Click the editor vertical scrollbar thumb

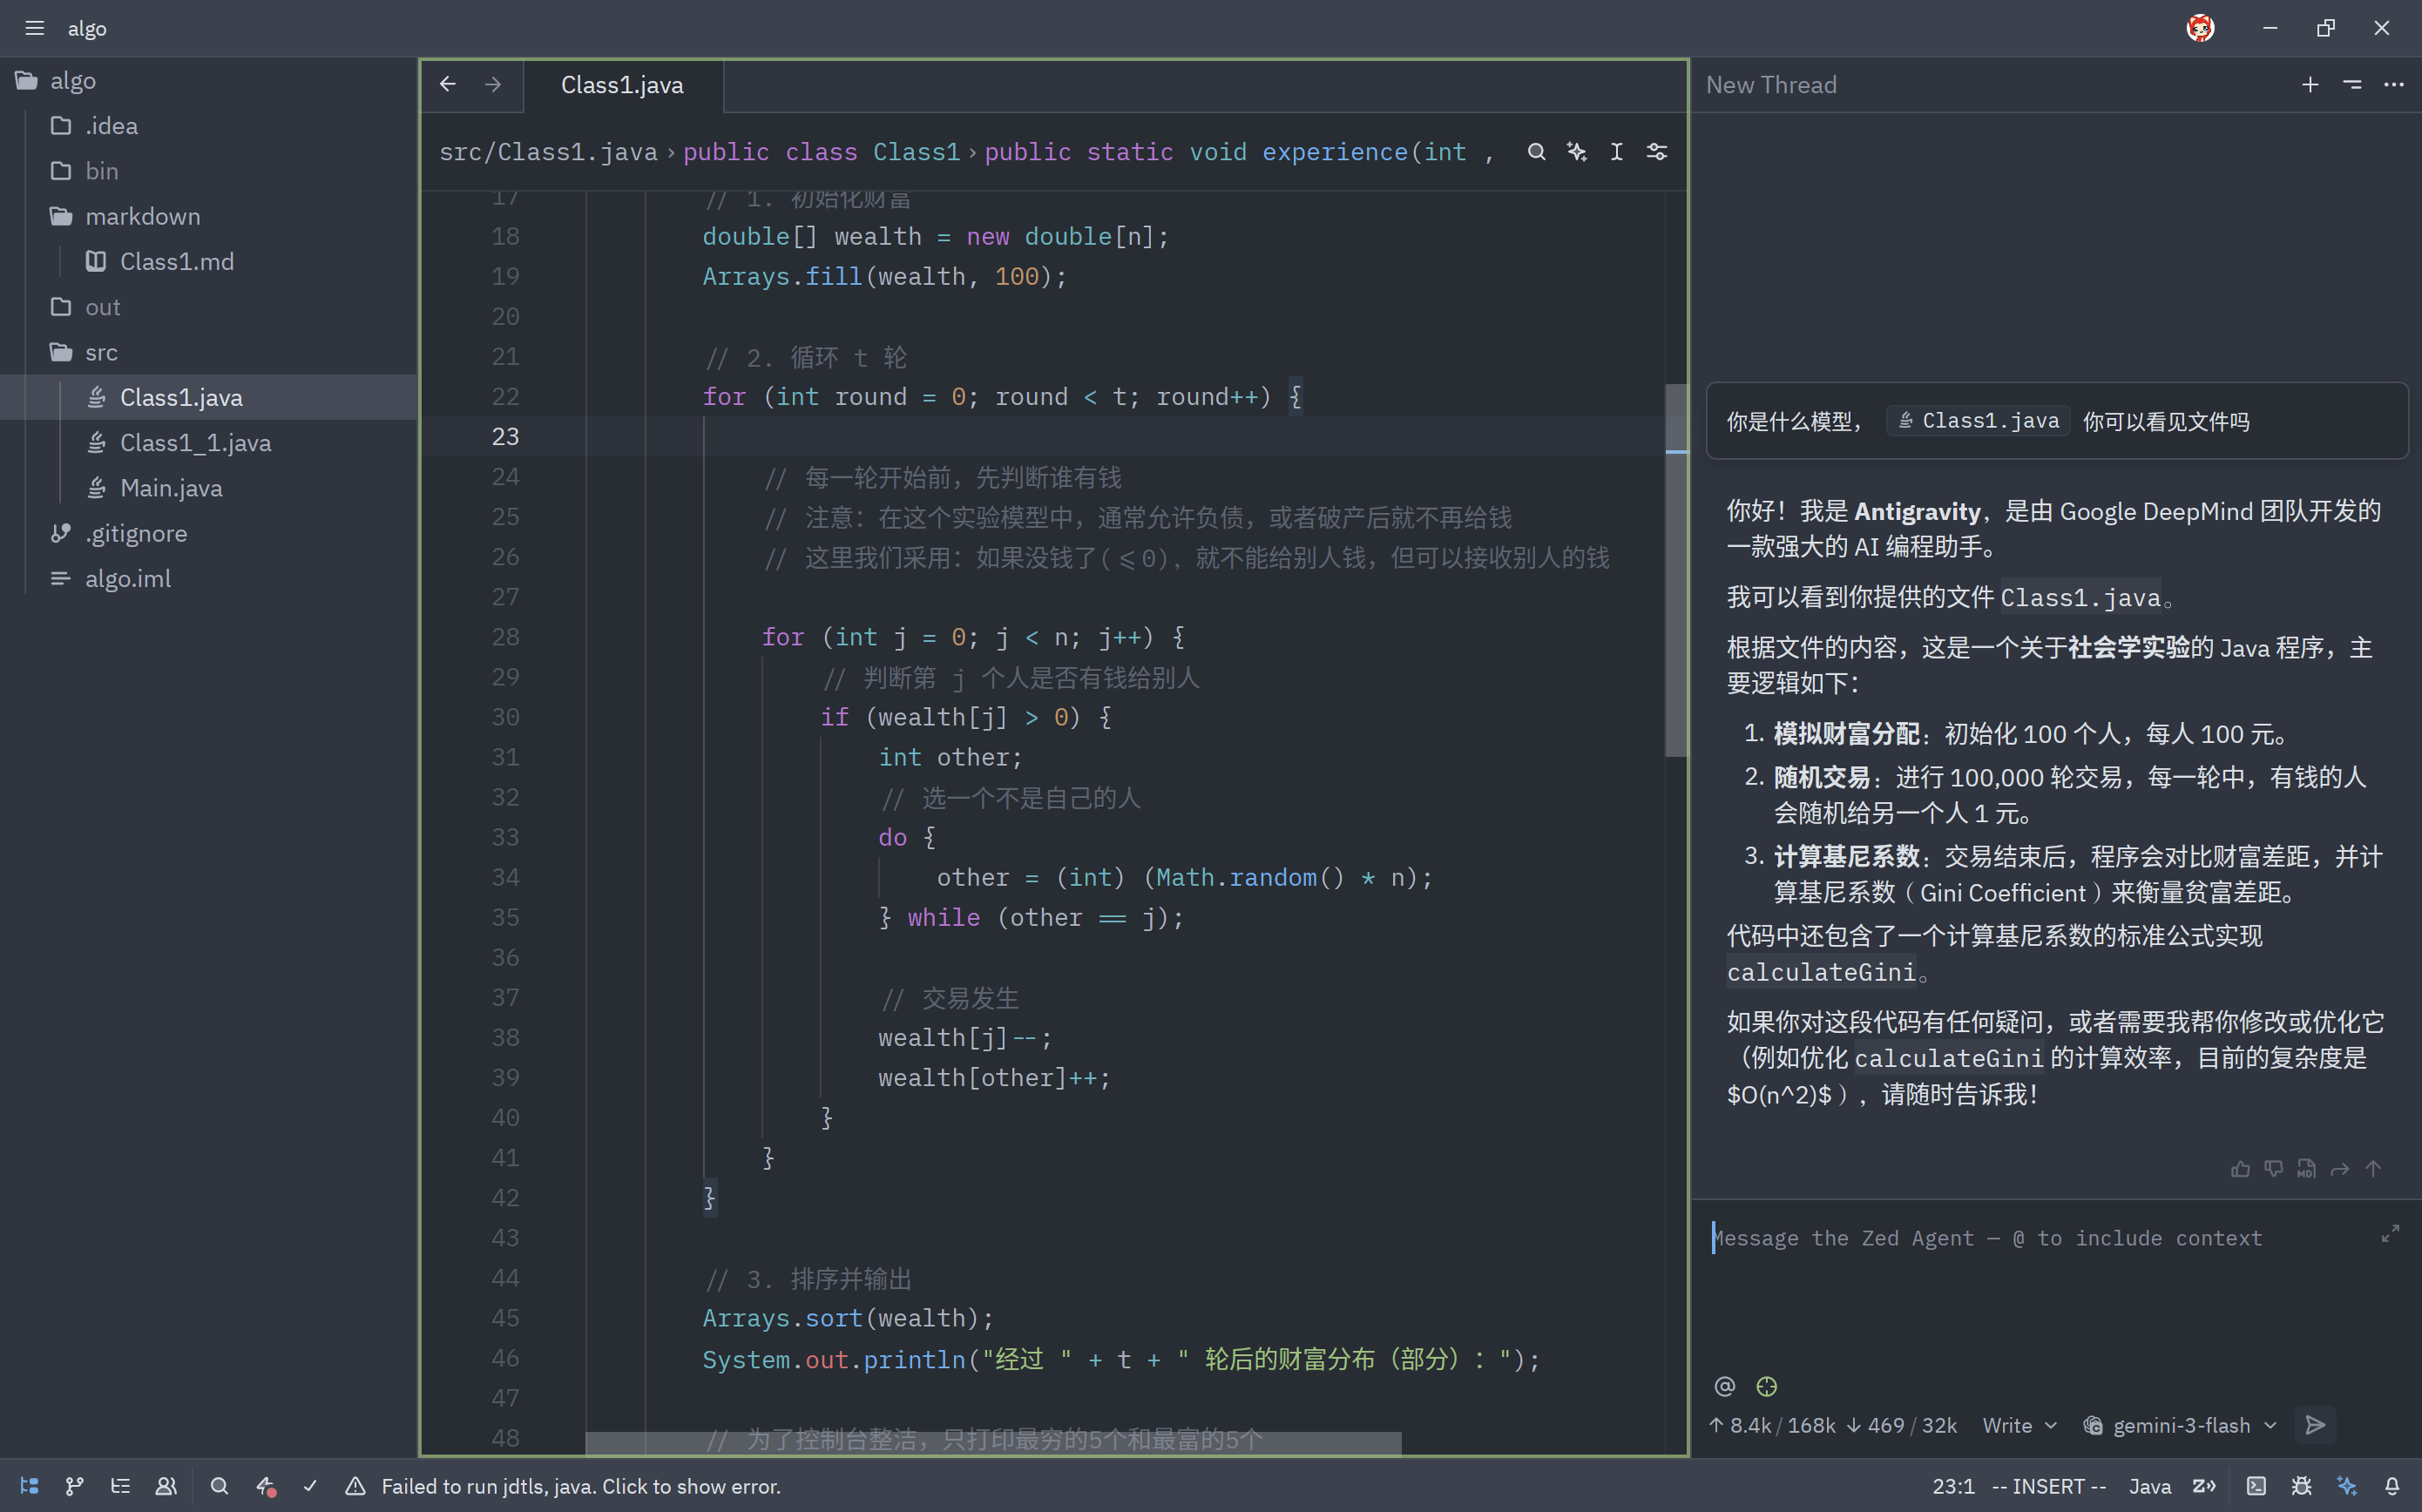[1676, 570]
